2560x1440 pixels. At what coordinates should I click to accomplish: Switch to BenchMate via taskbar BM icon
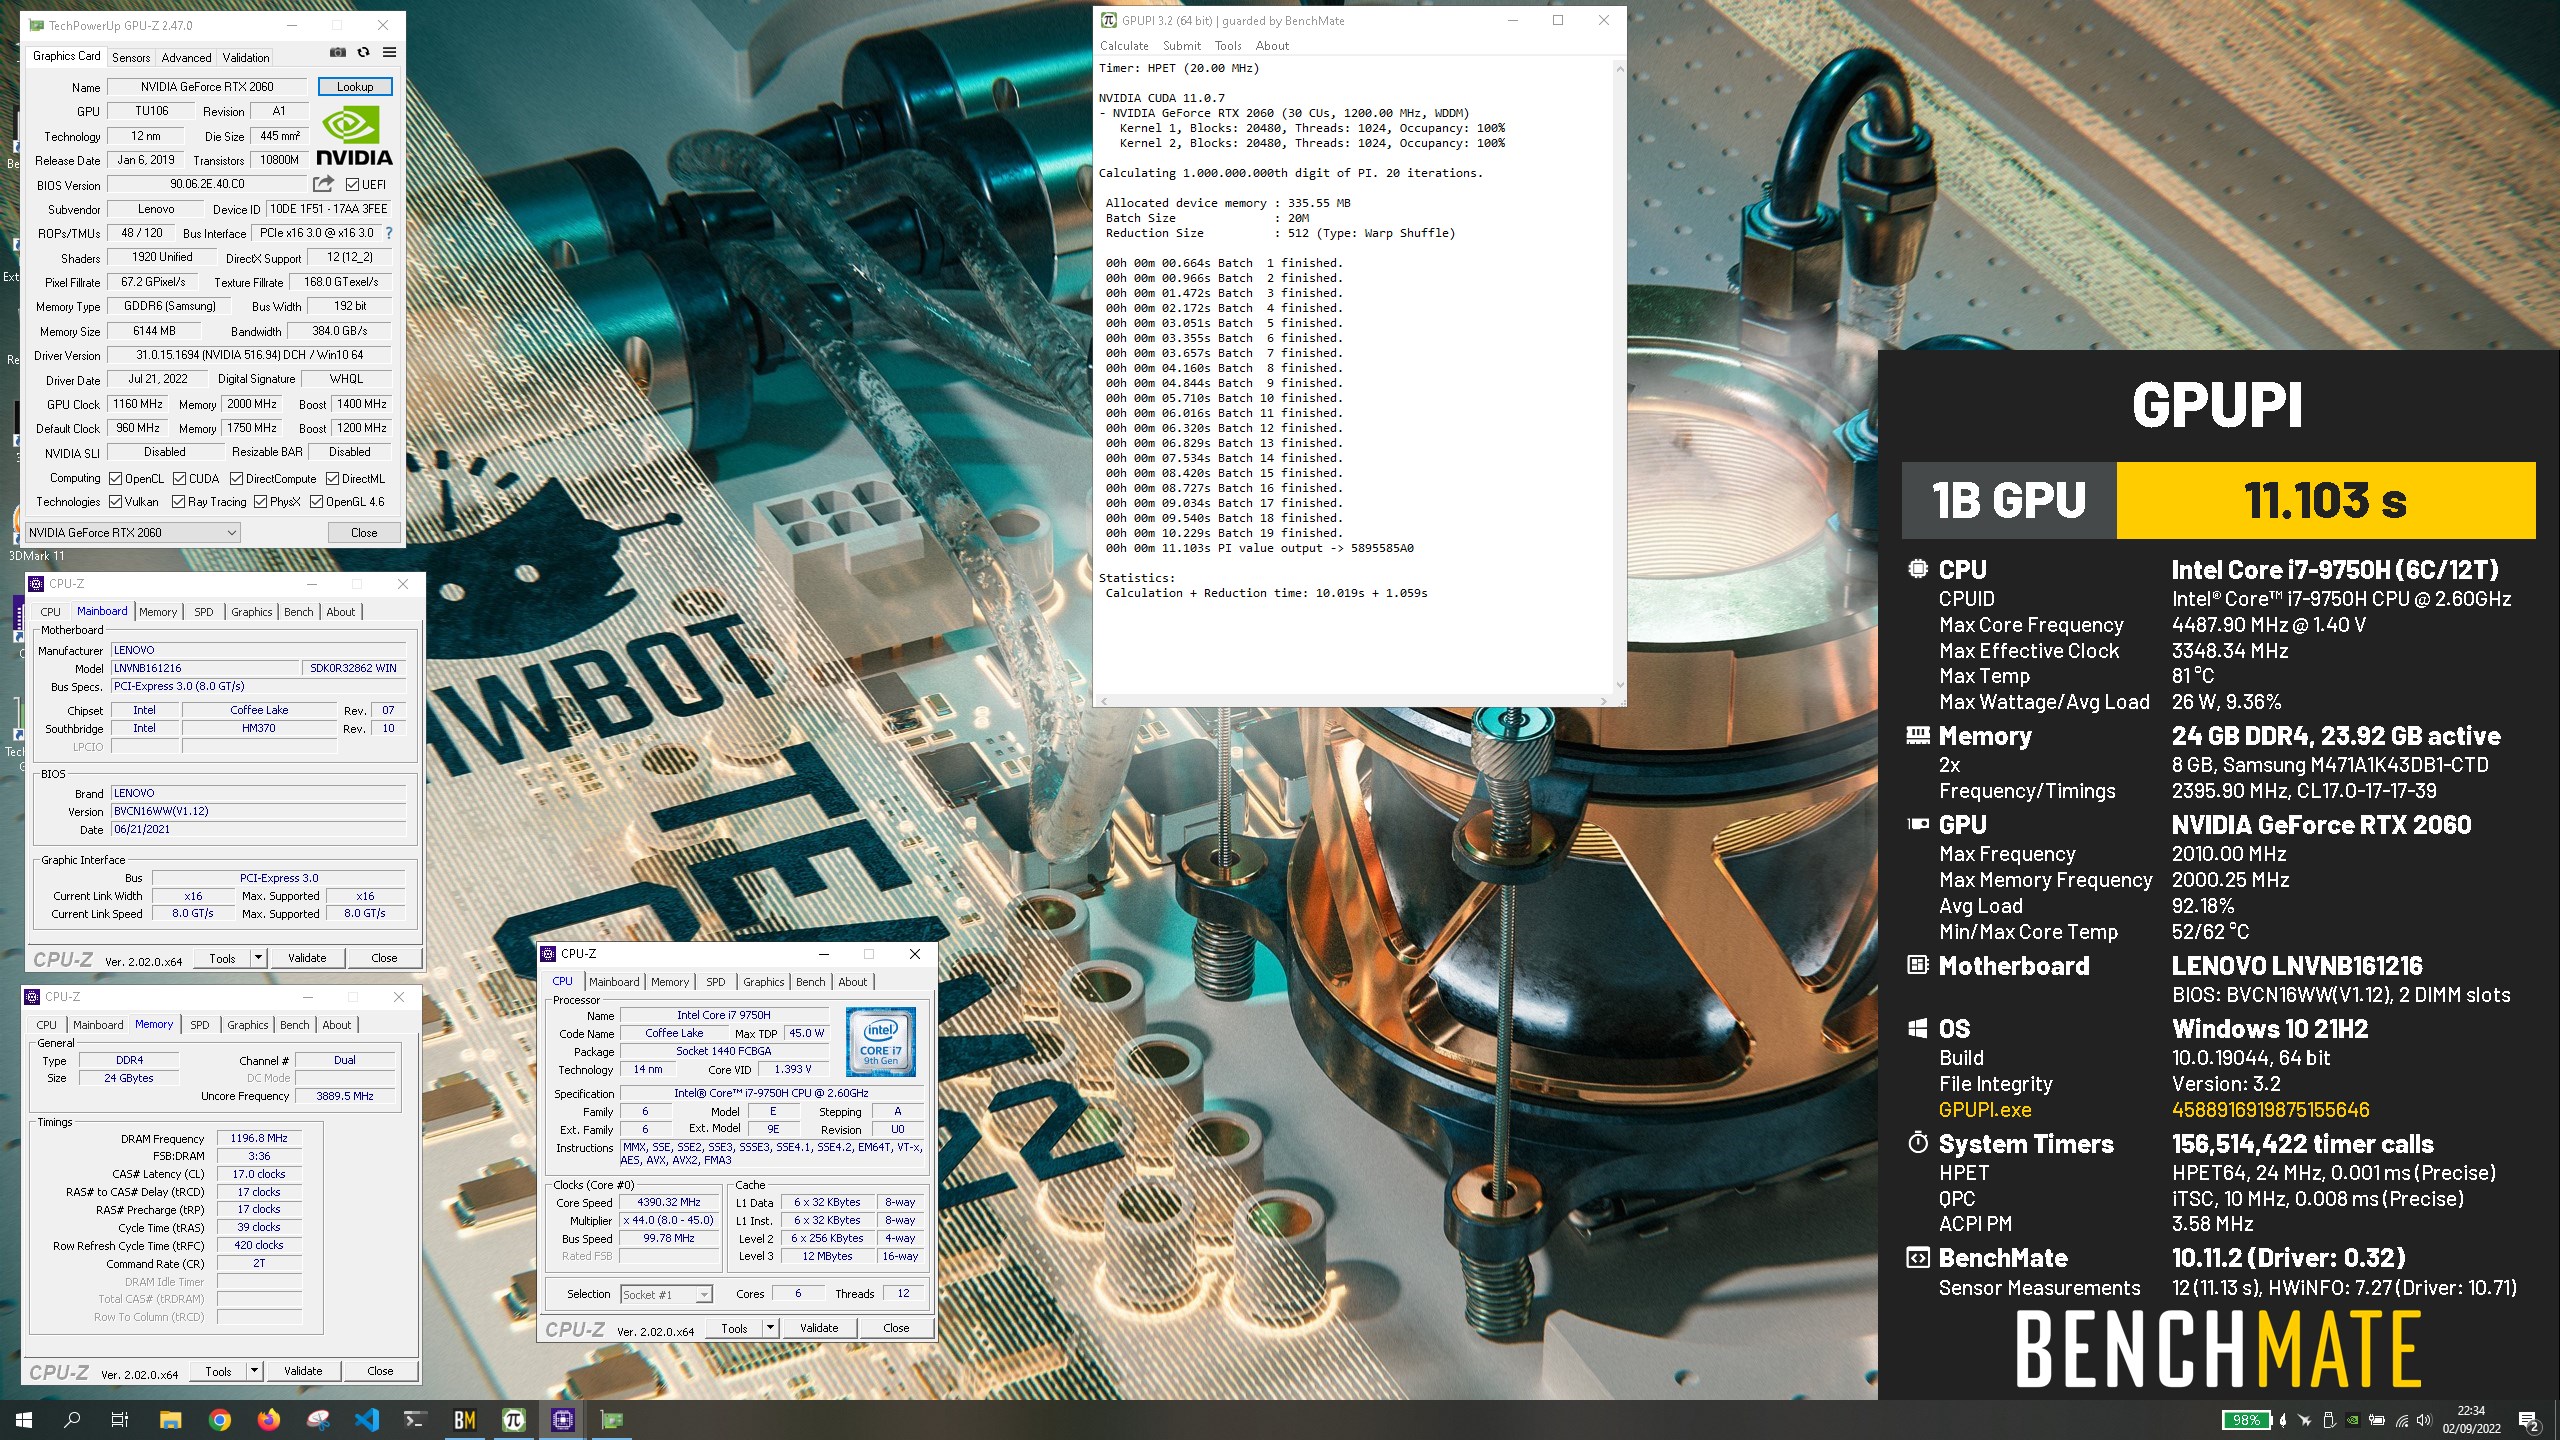[x=465, y=1420]
